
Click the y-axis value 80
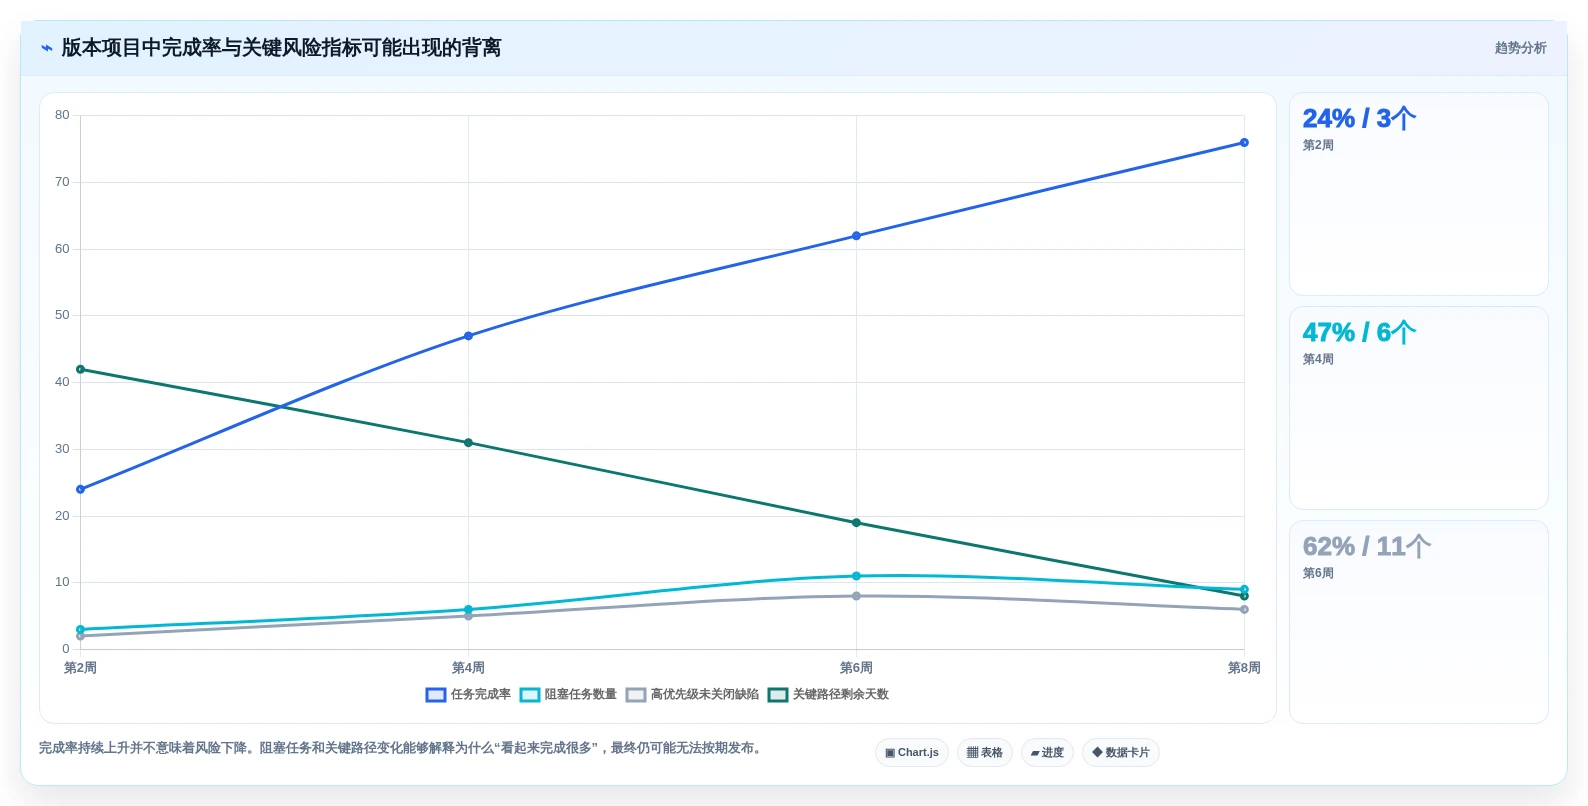click(x=62, y=115)
